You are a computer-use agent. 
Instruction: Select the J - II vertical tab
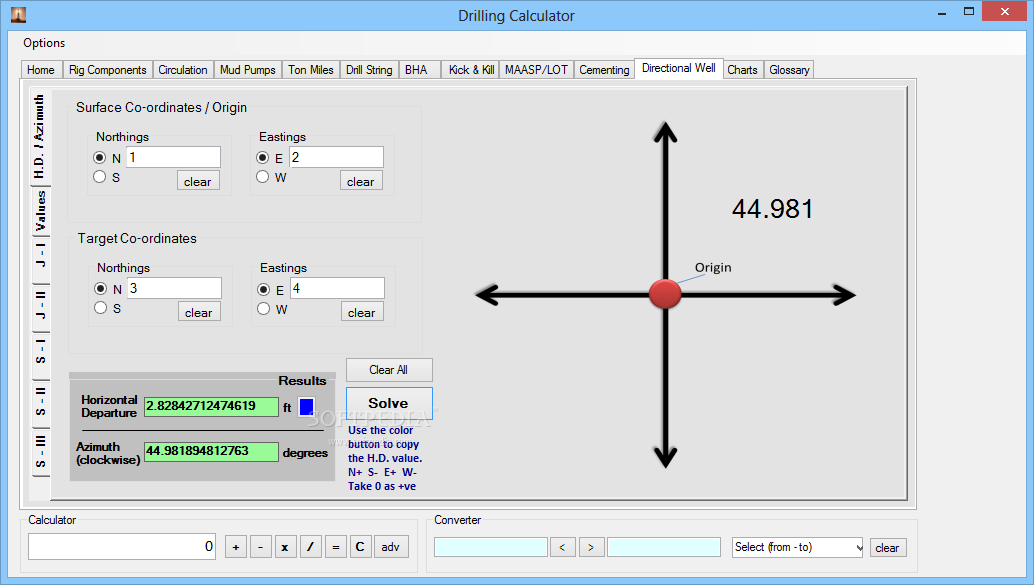pos(40,306)
